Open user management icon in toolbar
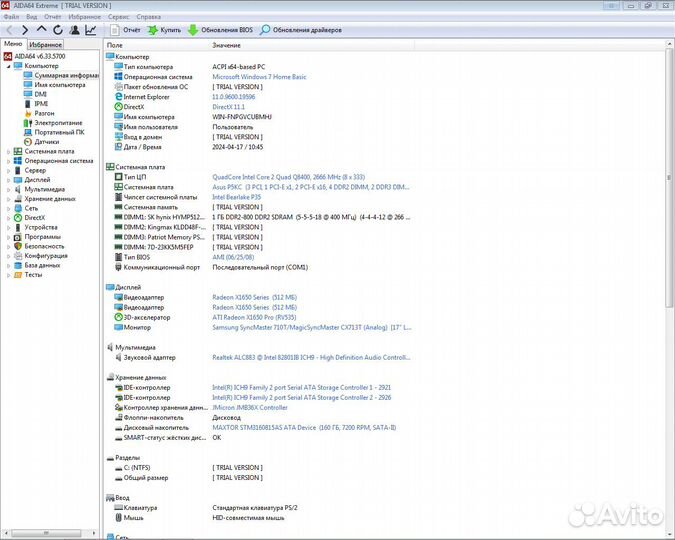This screenshot has height=540, width=675. point(74,30)
